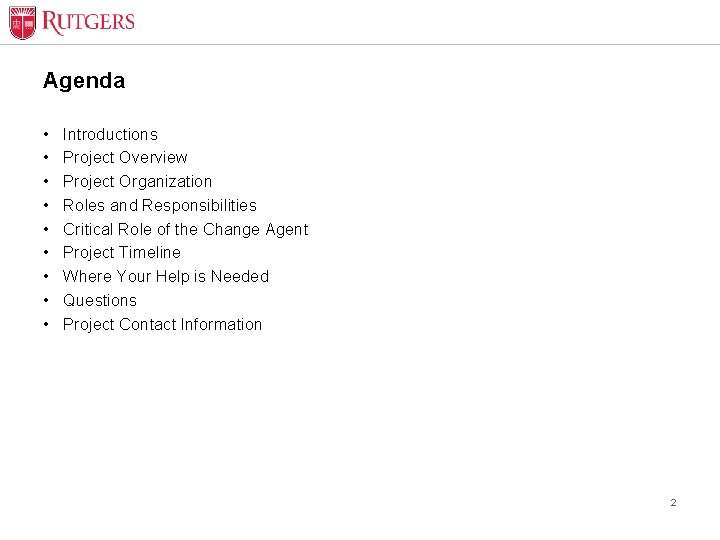
Task: Click the slide number 2
Action: [673, 502]
